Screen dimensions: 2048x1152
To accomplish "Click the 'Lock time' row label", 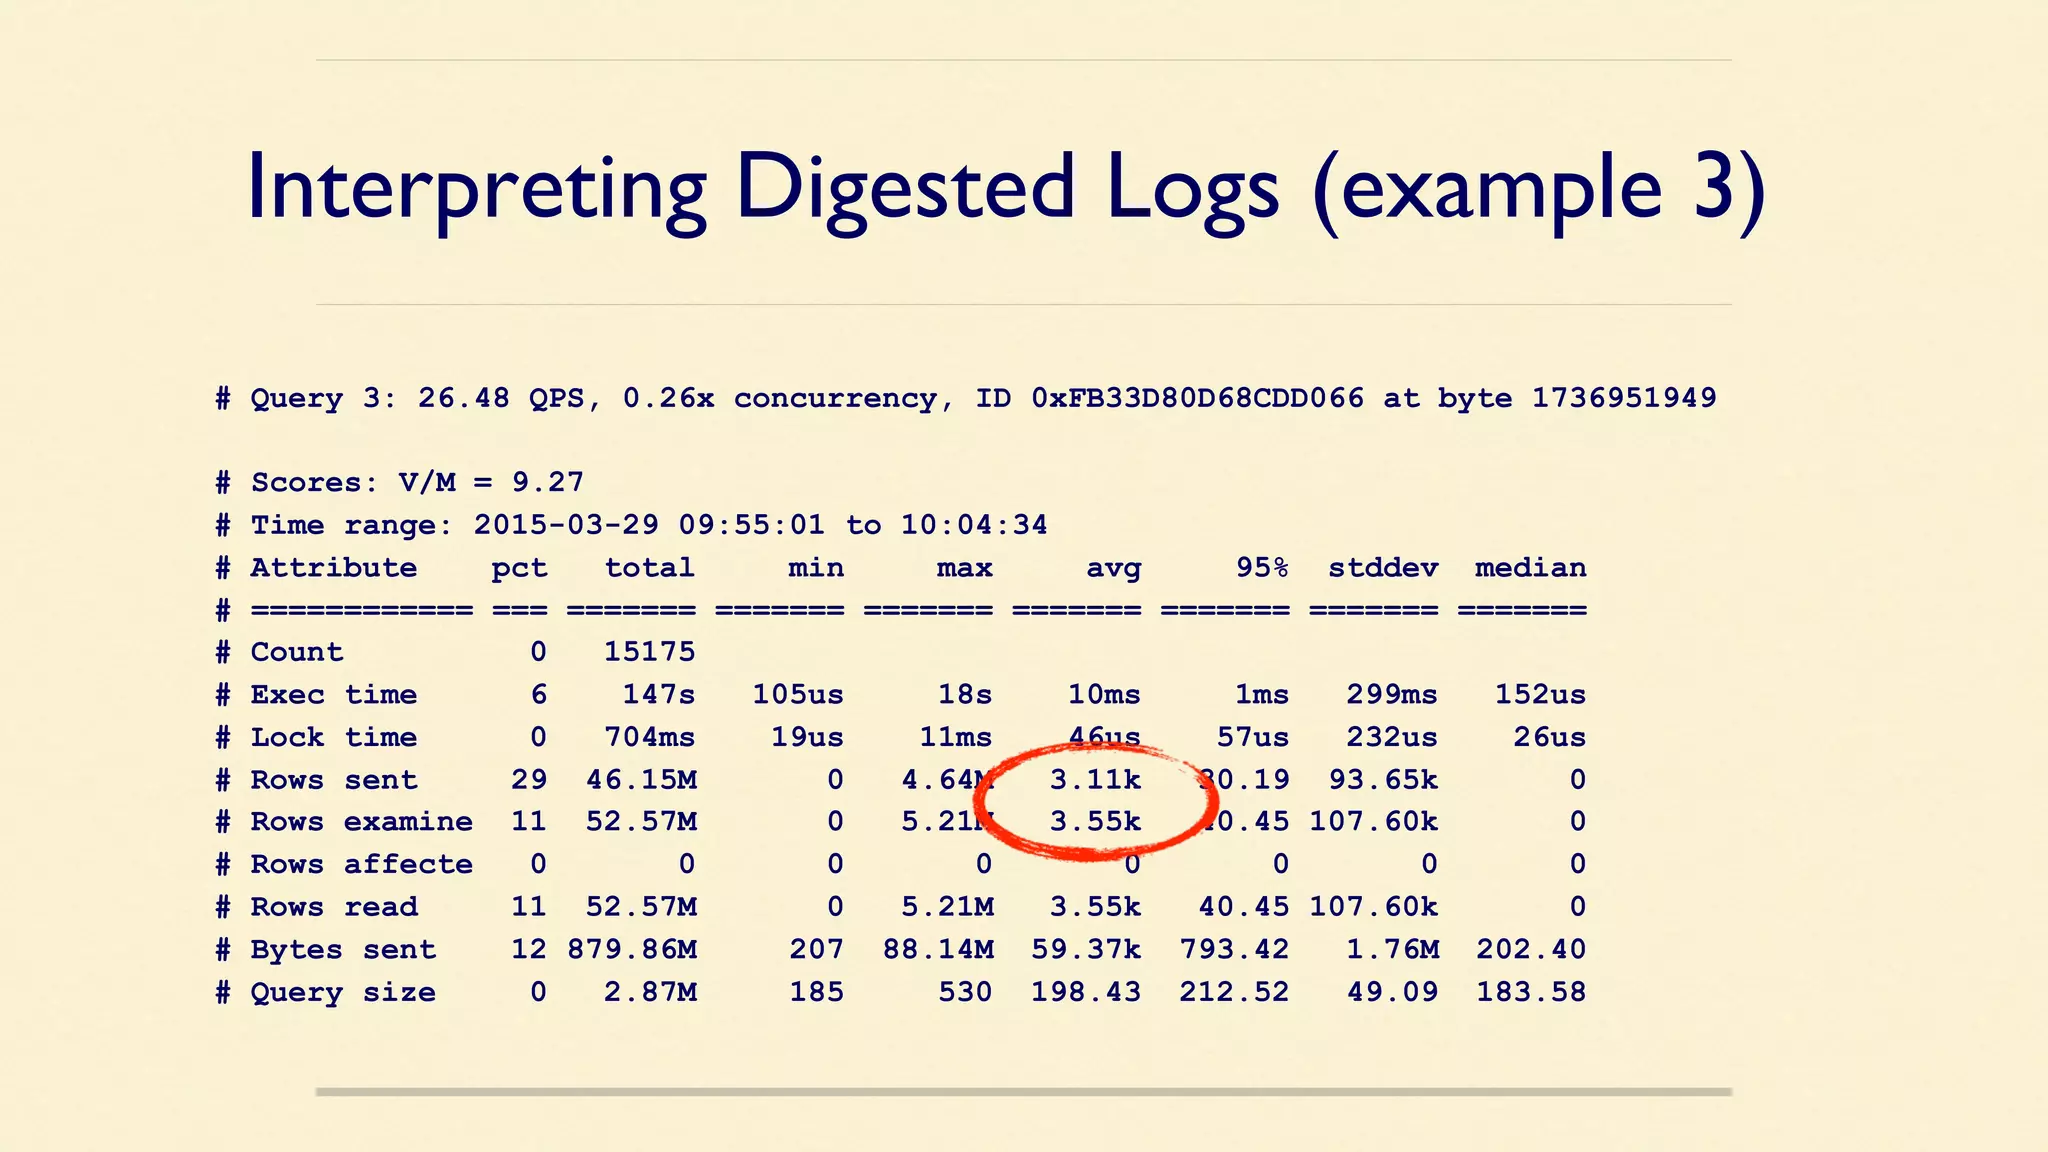I will pyautogui.click(x=333, y=737).
